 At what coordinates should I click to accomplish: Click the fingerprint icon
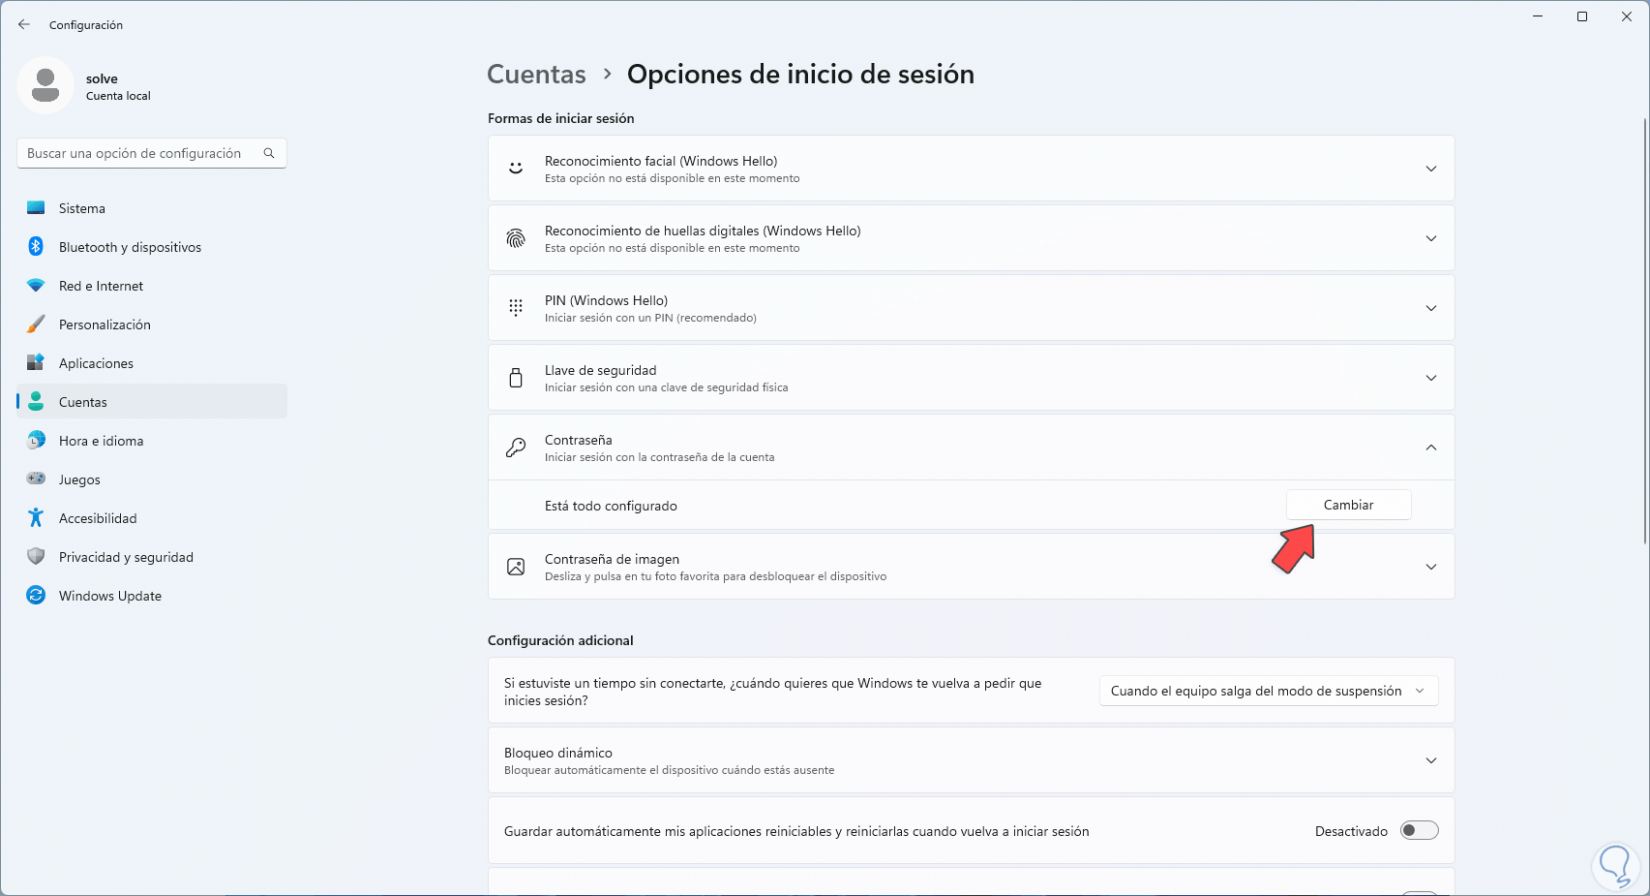point(516,239)
